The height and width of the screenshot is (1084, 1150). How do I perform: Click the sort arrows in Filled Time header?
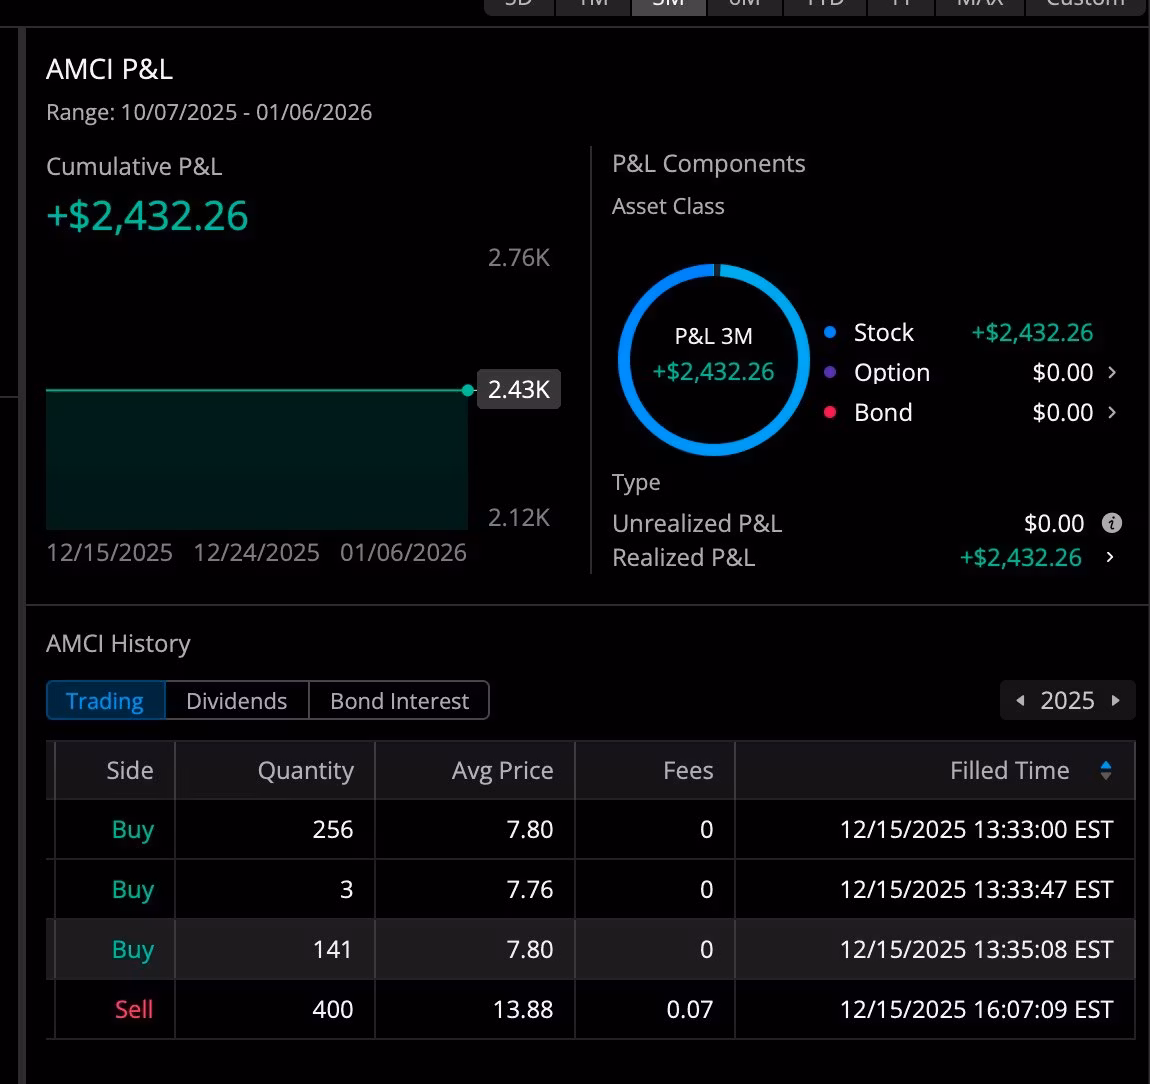[x=1105, y=770]
